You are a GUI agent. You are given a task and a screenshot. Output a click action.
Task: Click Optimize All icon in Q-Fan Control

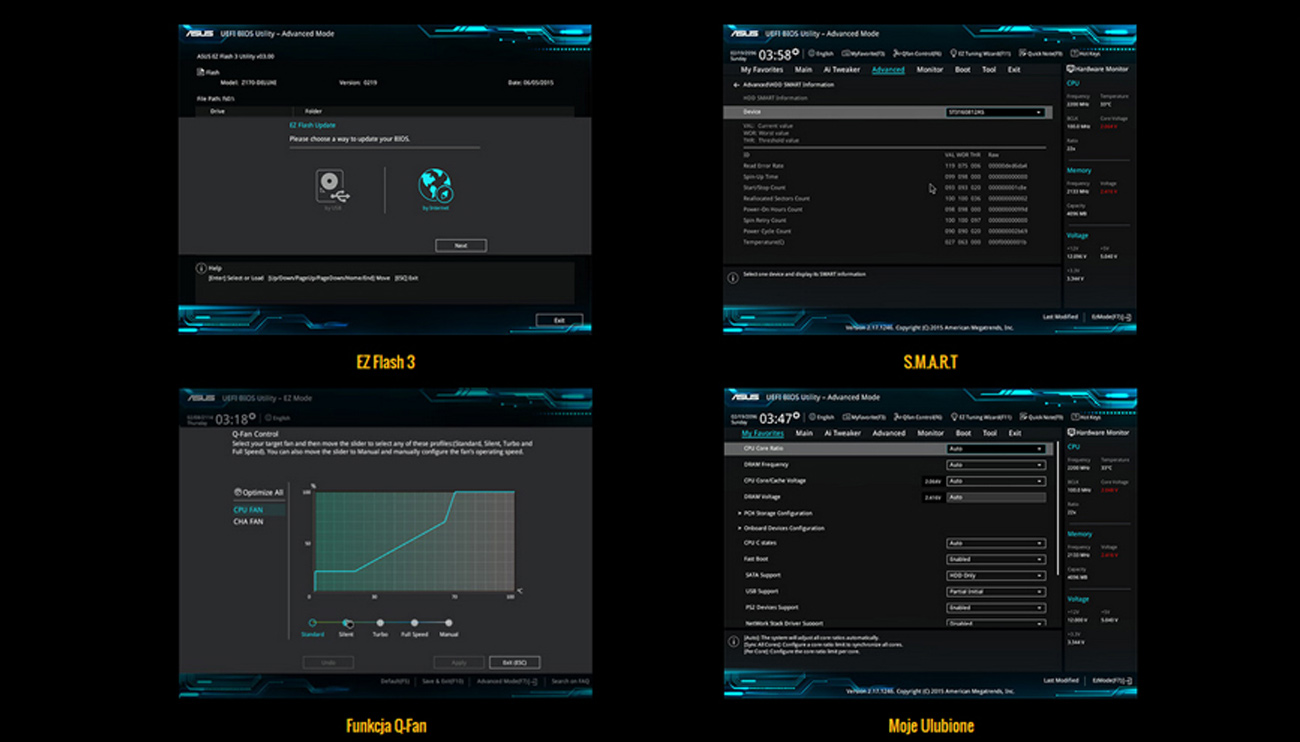(238, 492)
